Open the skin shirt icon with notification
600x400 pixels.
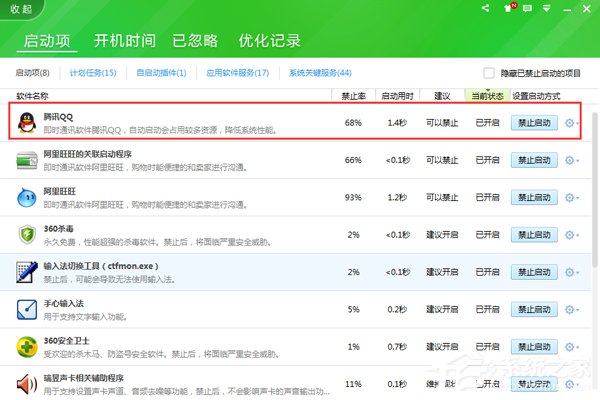pos(509,8)
